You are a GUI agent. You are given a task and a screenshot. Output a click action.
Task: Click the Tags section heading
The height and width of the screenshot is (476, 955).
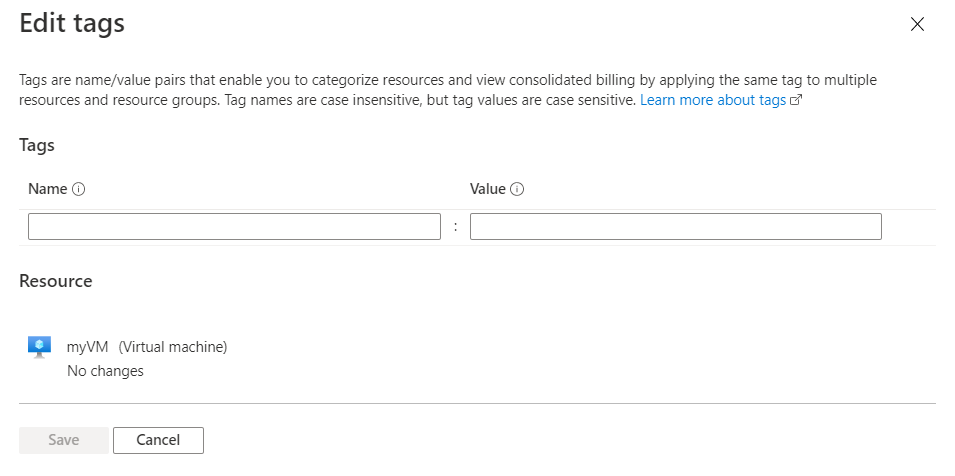click(37, 145)
